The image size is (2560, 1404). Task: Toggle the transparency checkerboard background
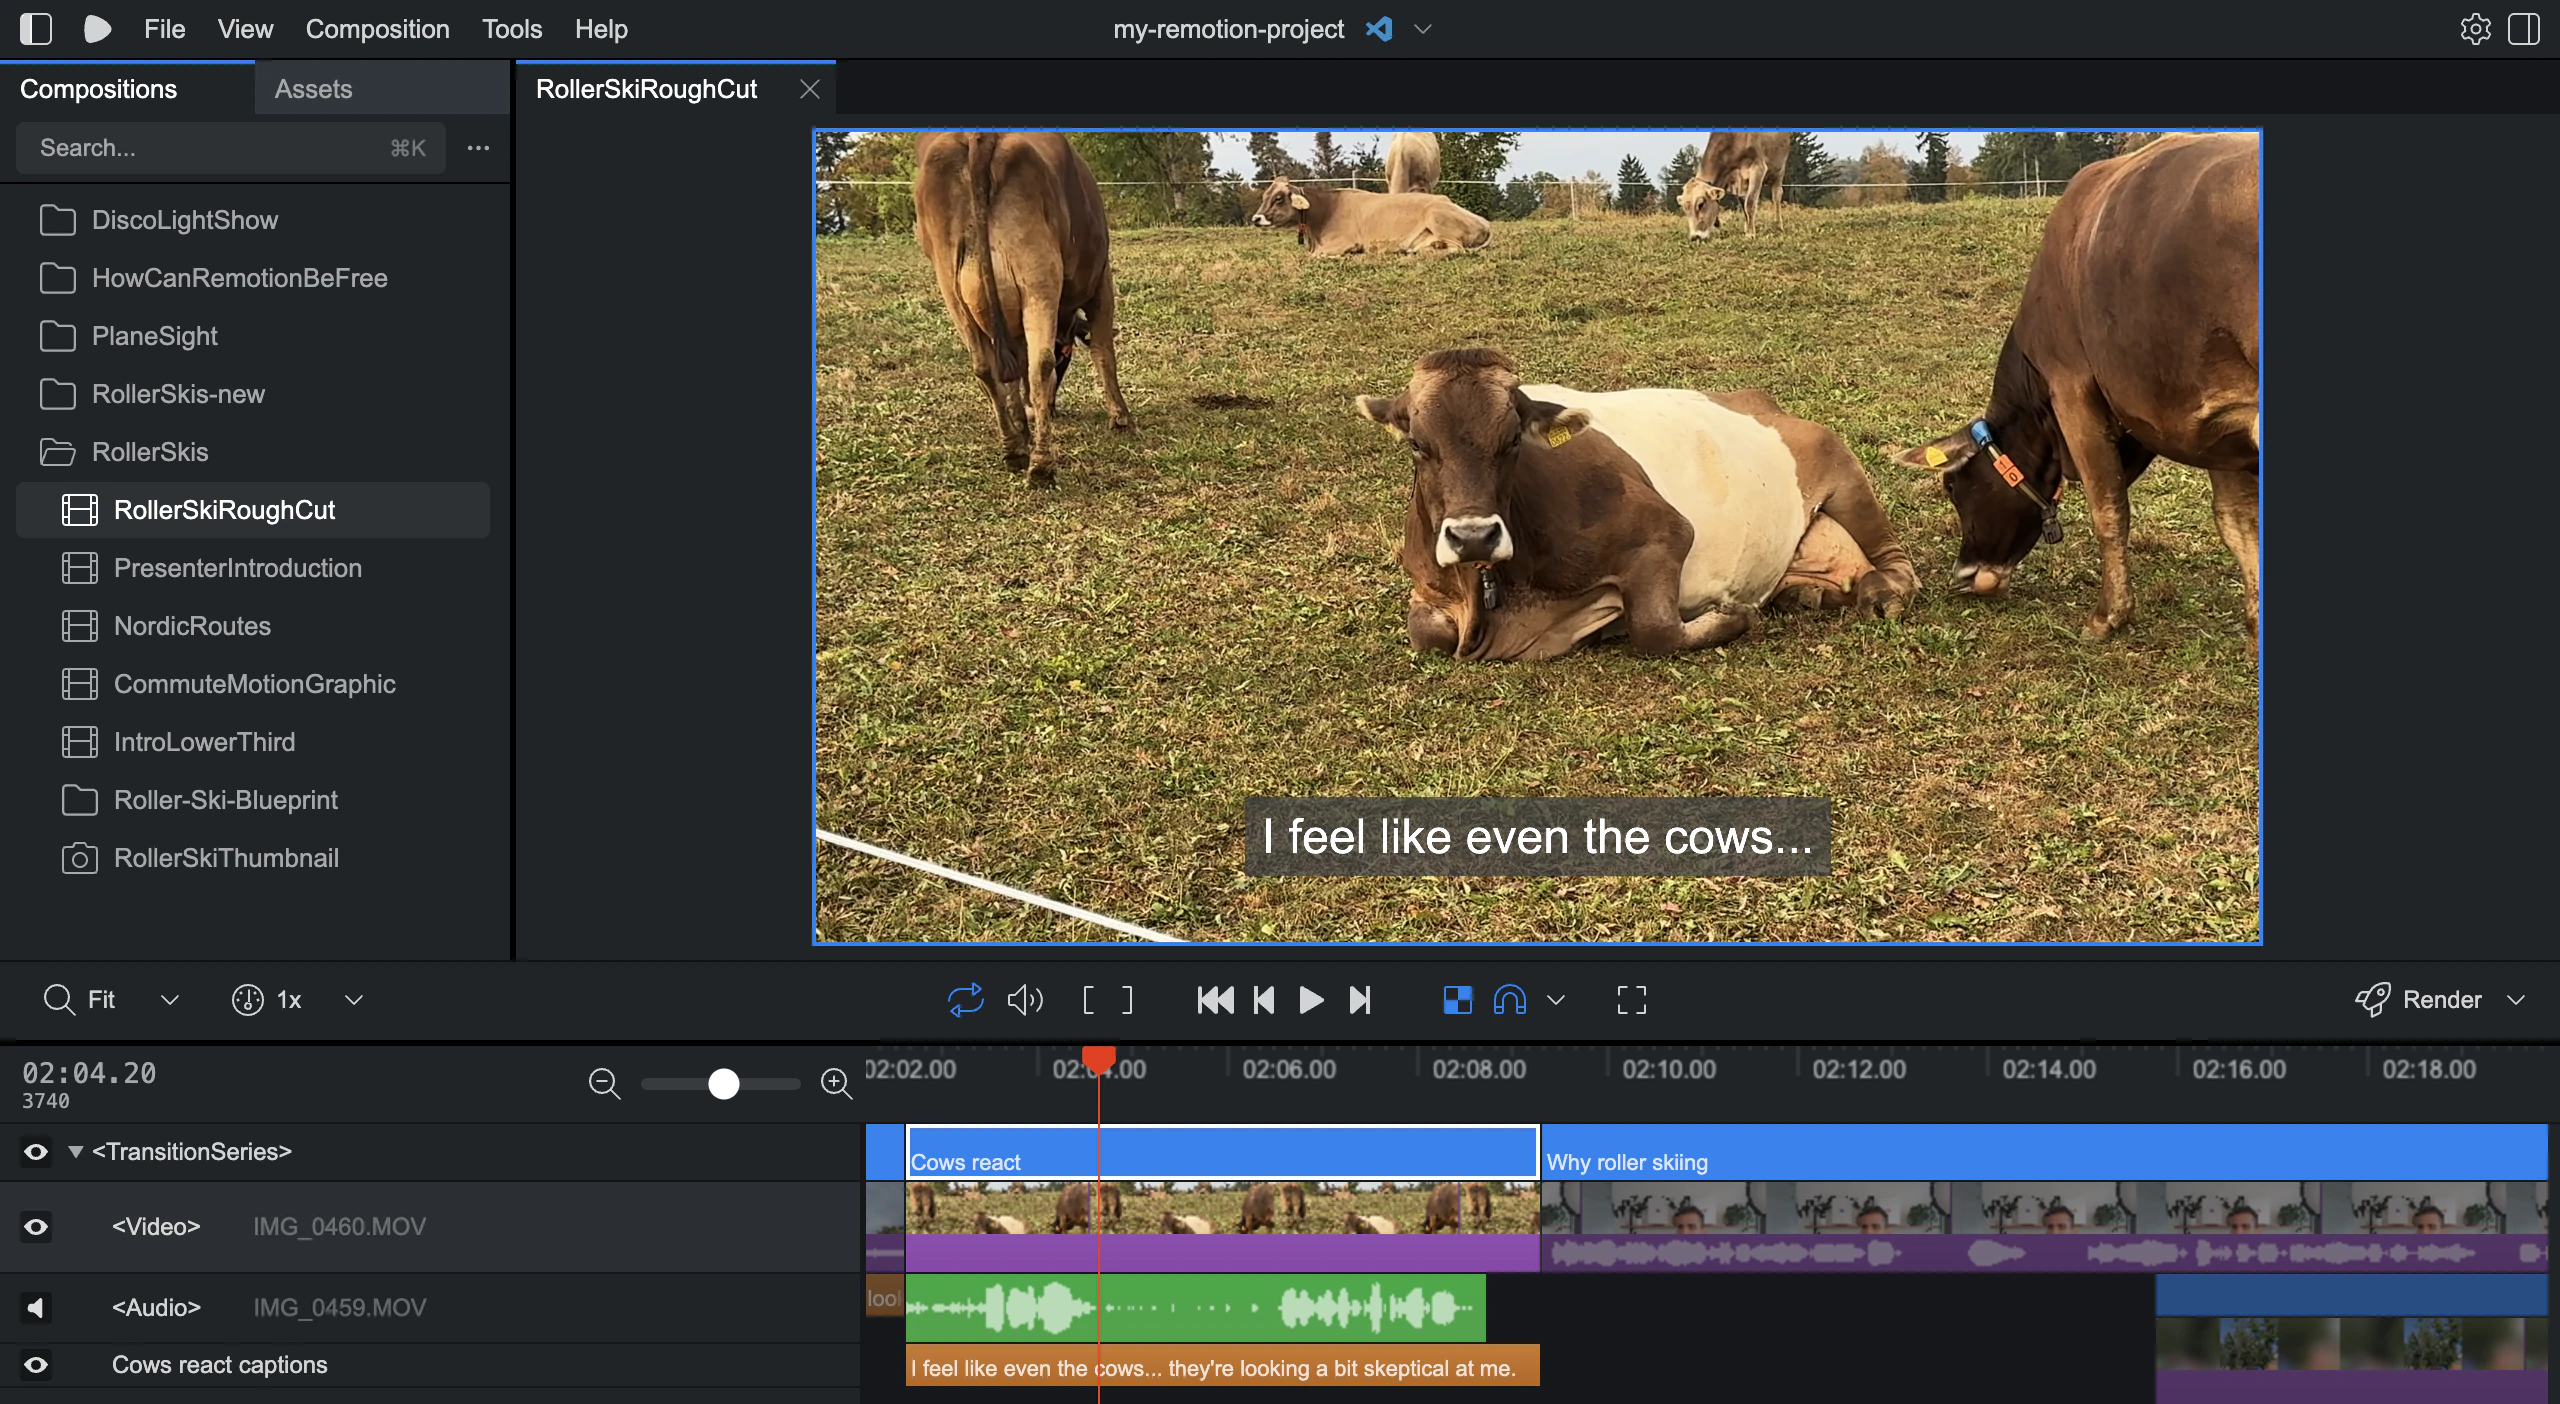click(1458, 999)
